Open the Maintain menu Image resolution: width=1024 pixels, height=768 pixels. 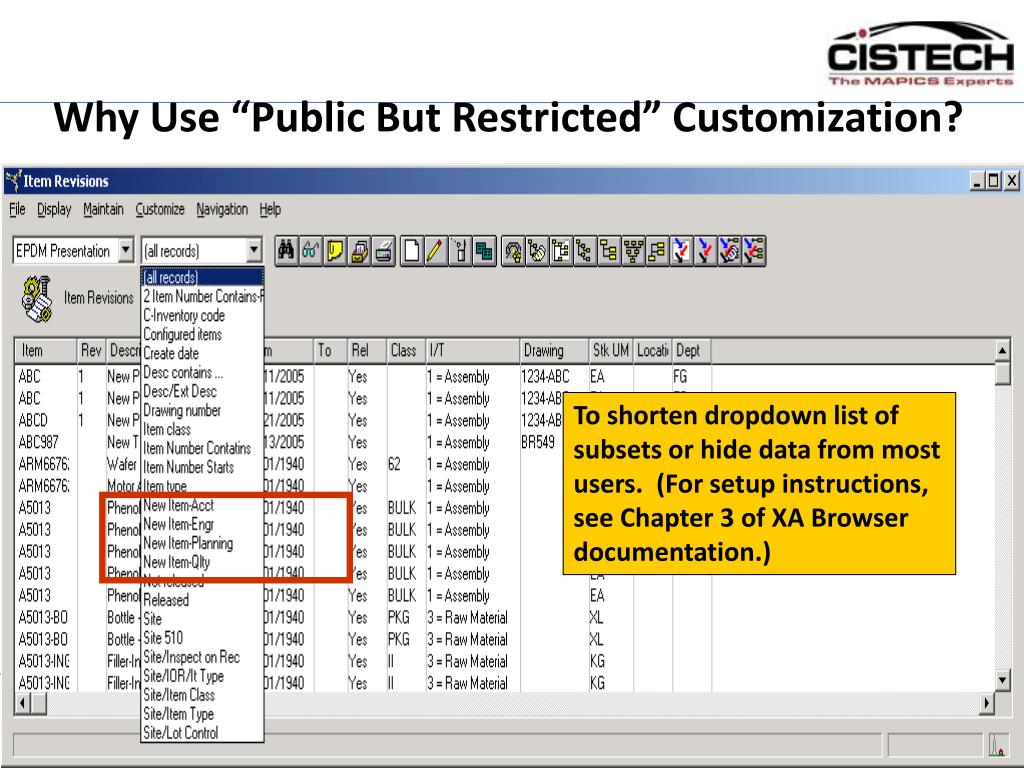pos(103,209)
